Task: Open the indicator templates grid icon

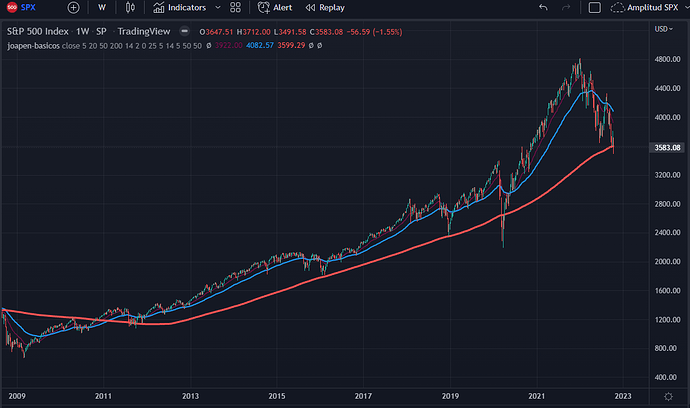Action: click(237, 7)
